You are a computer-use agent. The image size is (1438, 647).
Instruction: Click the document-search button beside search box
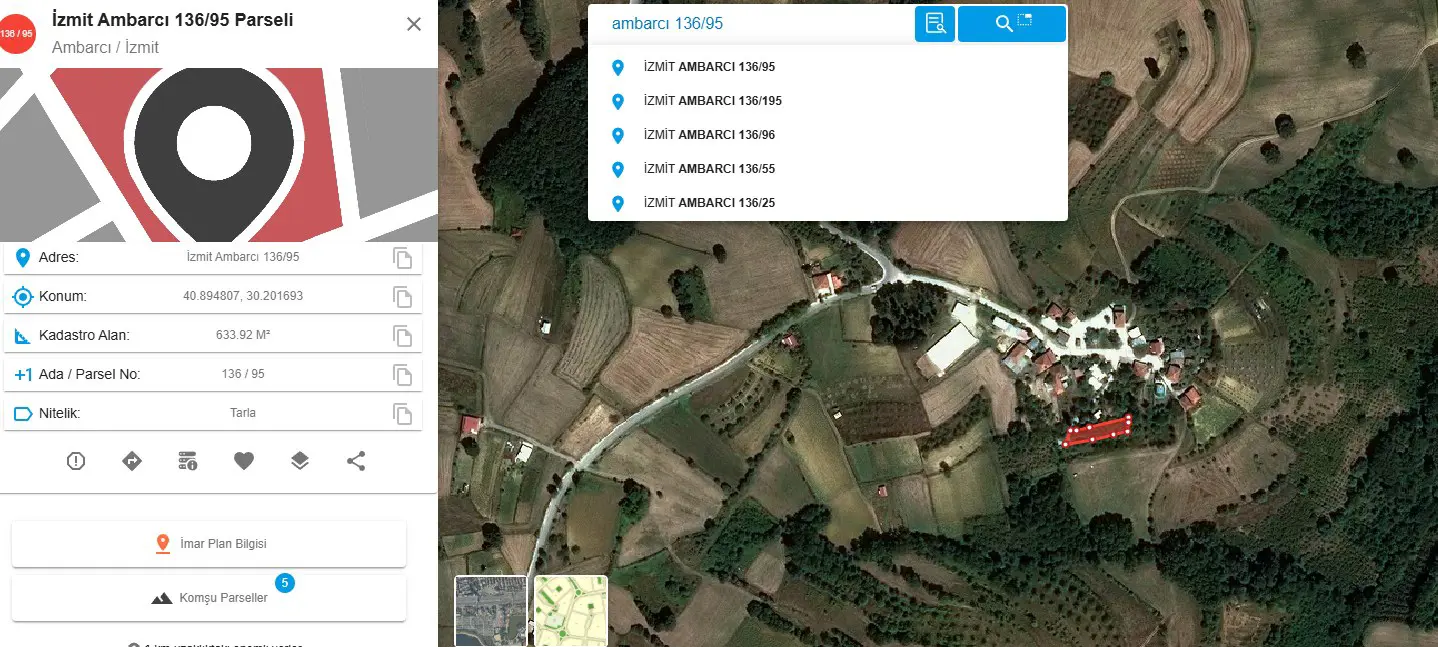pos(935,24)
